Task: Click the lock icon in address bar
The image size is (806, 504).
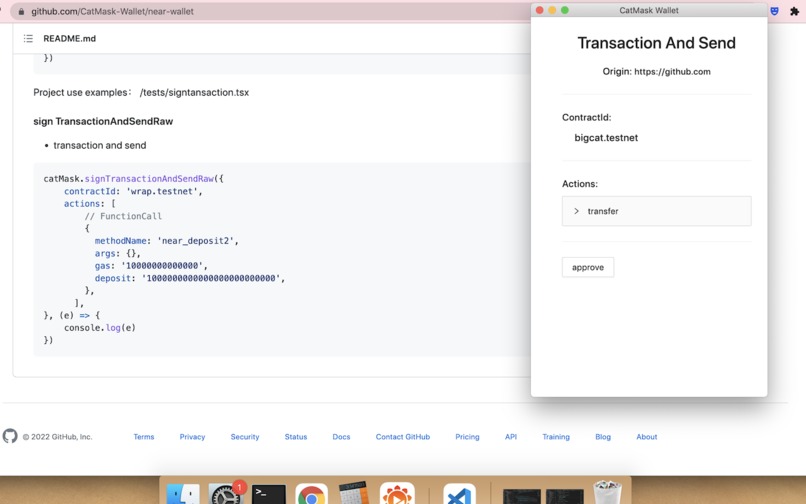Action: pos(21,11)
